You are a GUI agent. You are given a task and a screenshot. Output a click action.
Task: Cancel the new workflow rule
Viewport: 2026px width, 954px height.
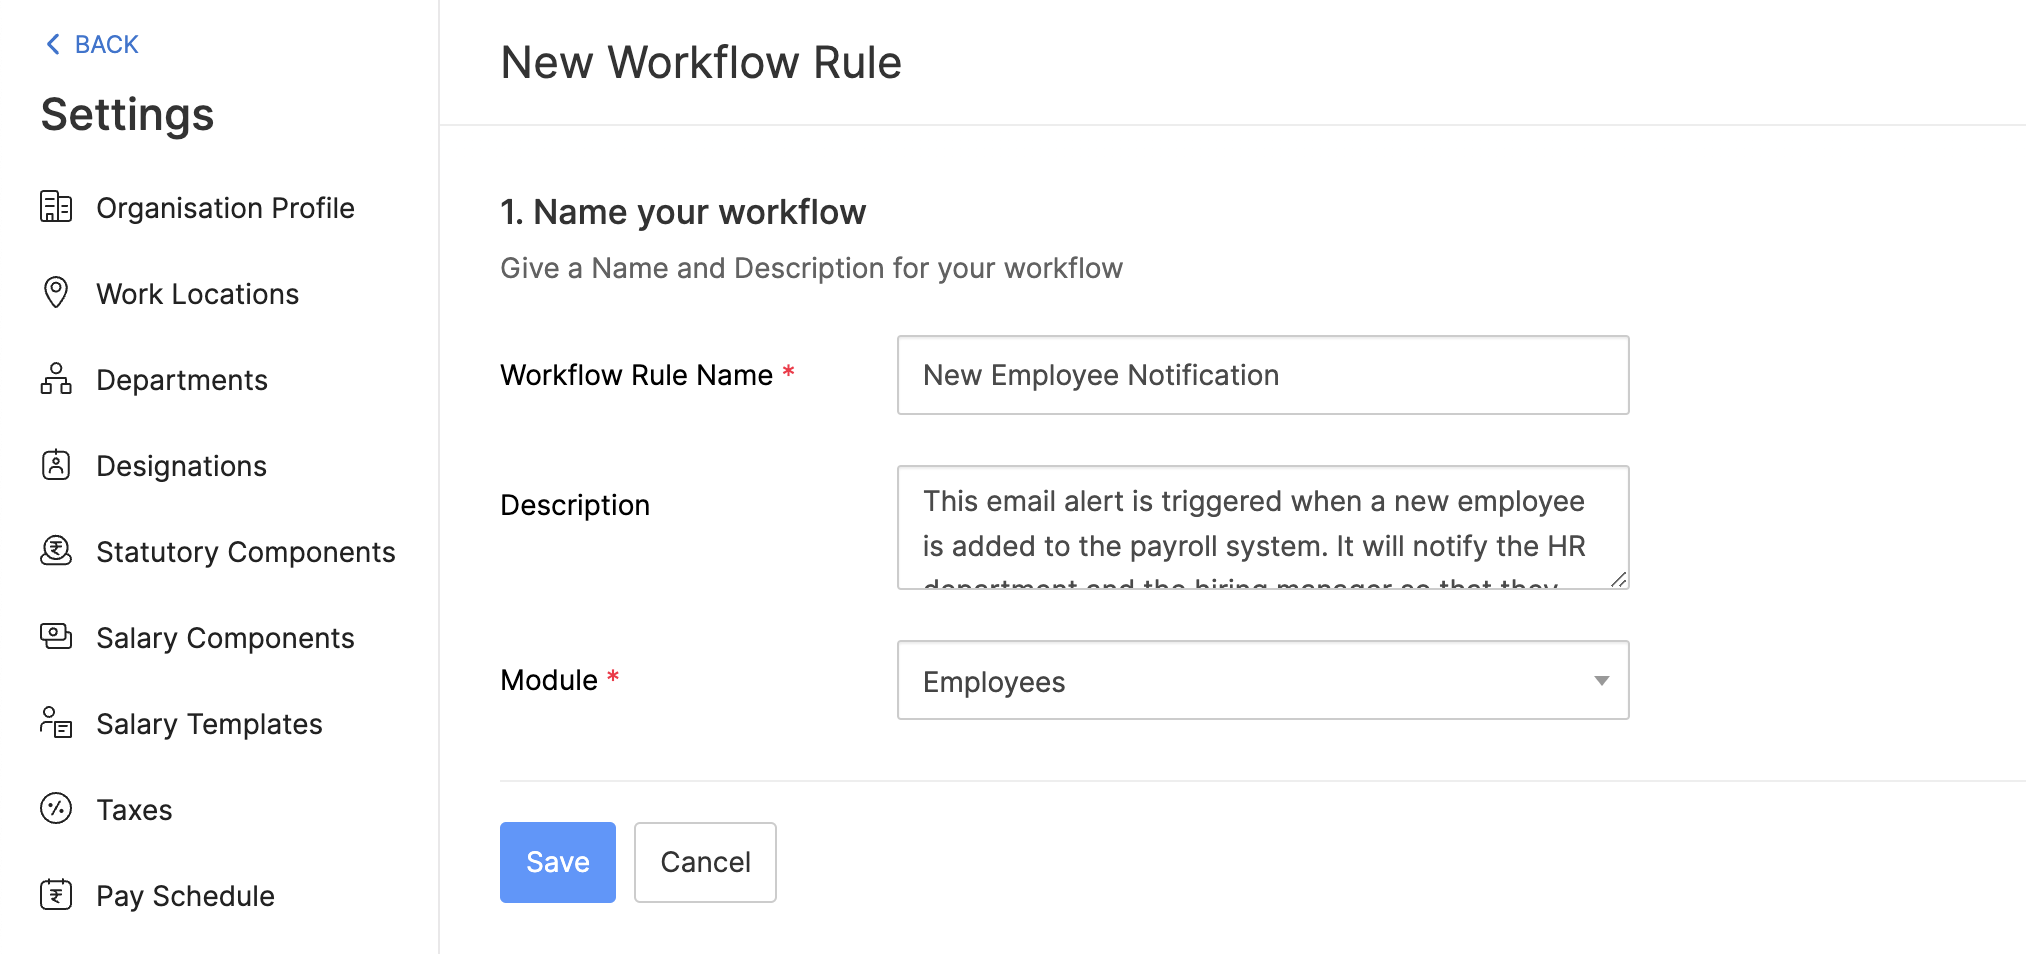tap(705, 862)
